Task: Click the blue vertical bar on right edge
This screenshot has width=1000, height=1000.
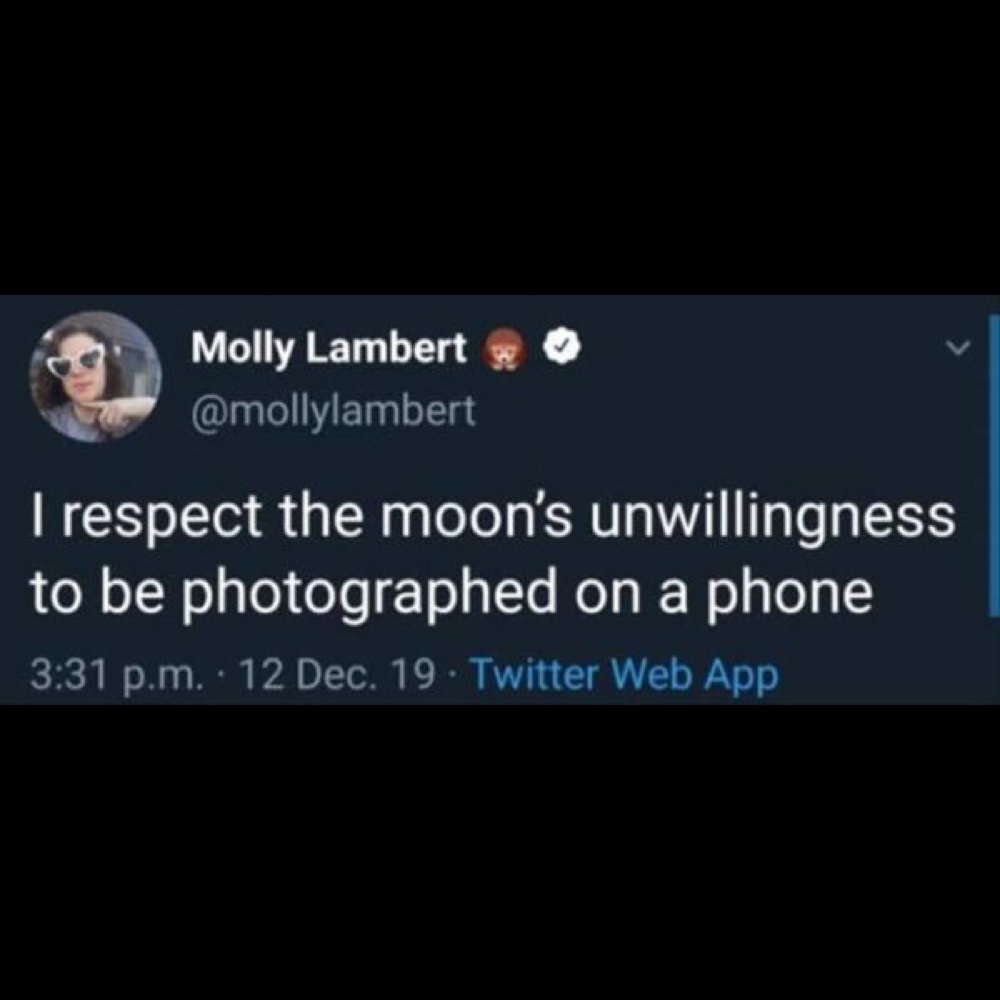Action: (x=994, y=465)
